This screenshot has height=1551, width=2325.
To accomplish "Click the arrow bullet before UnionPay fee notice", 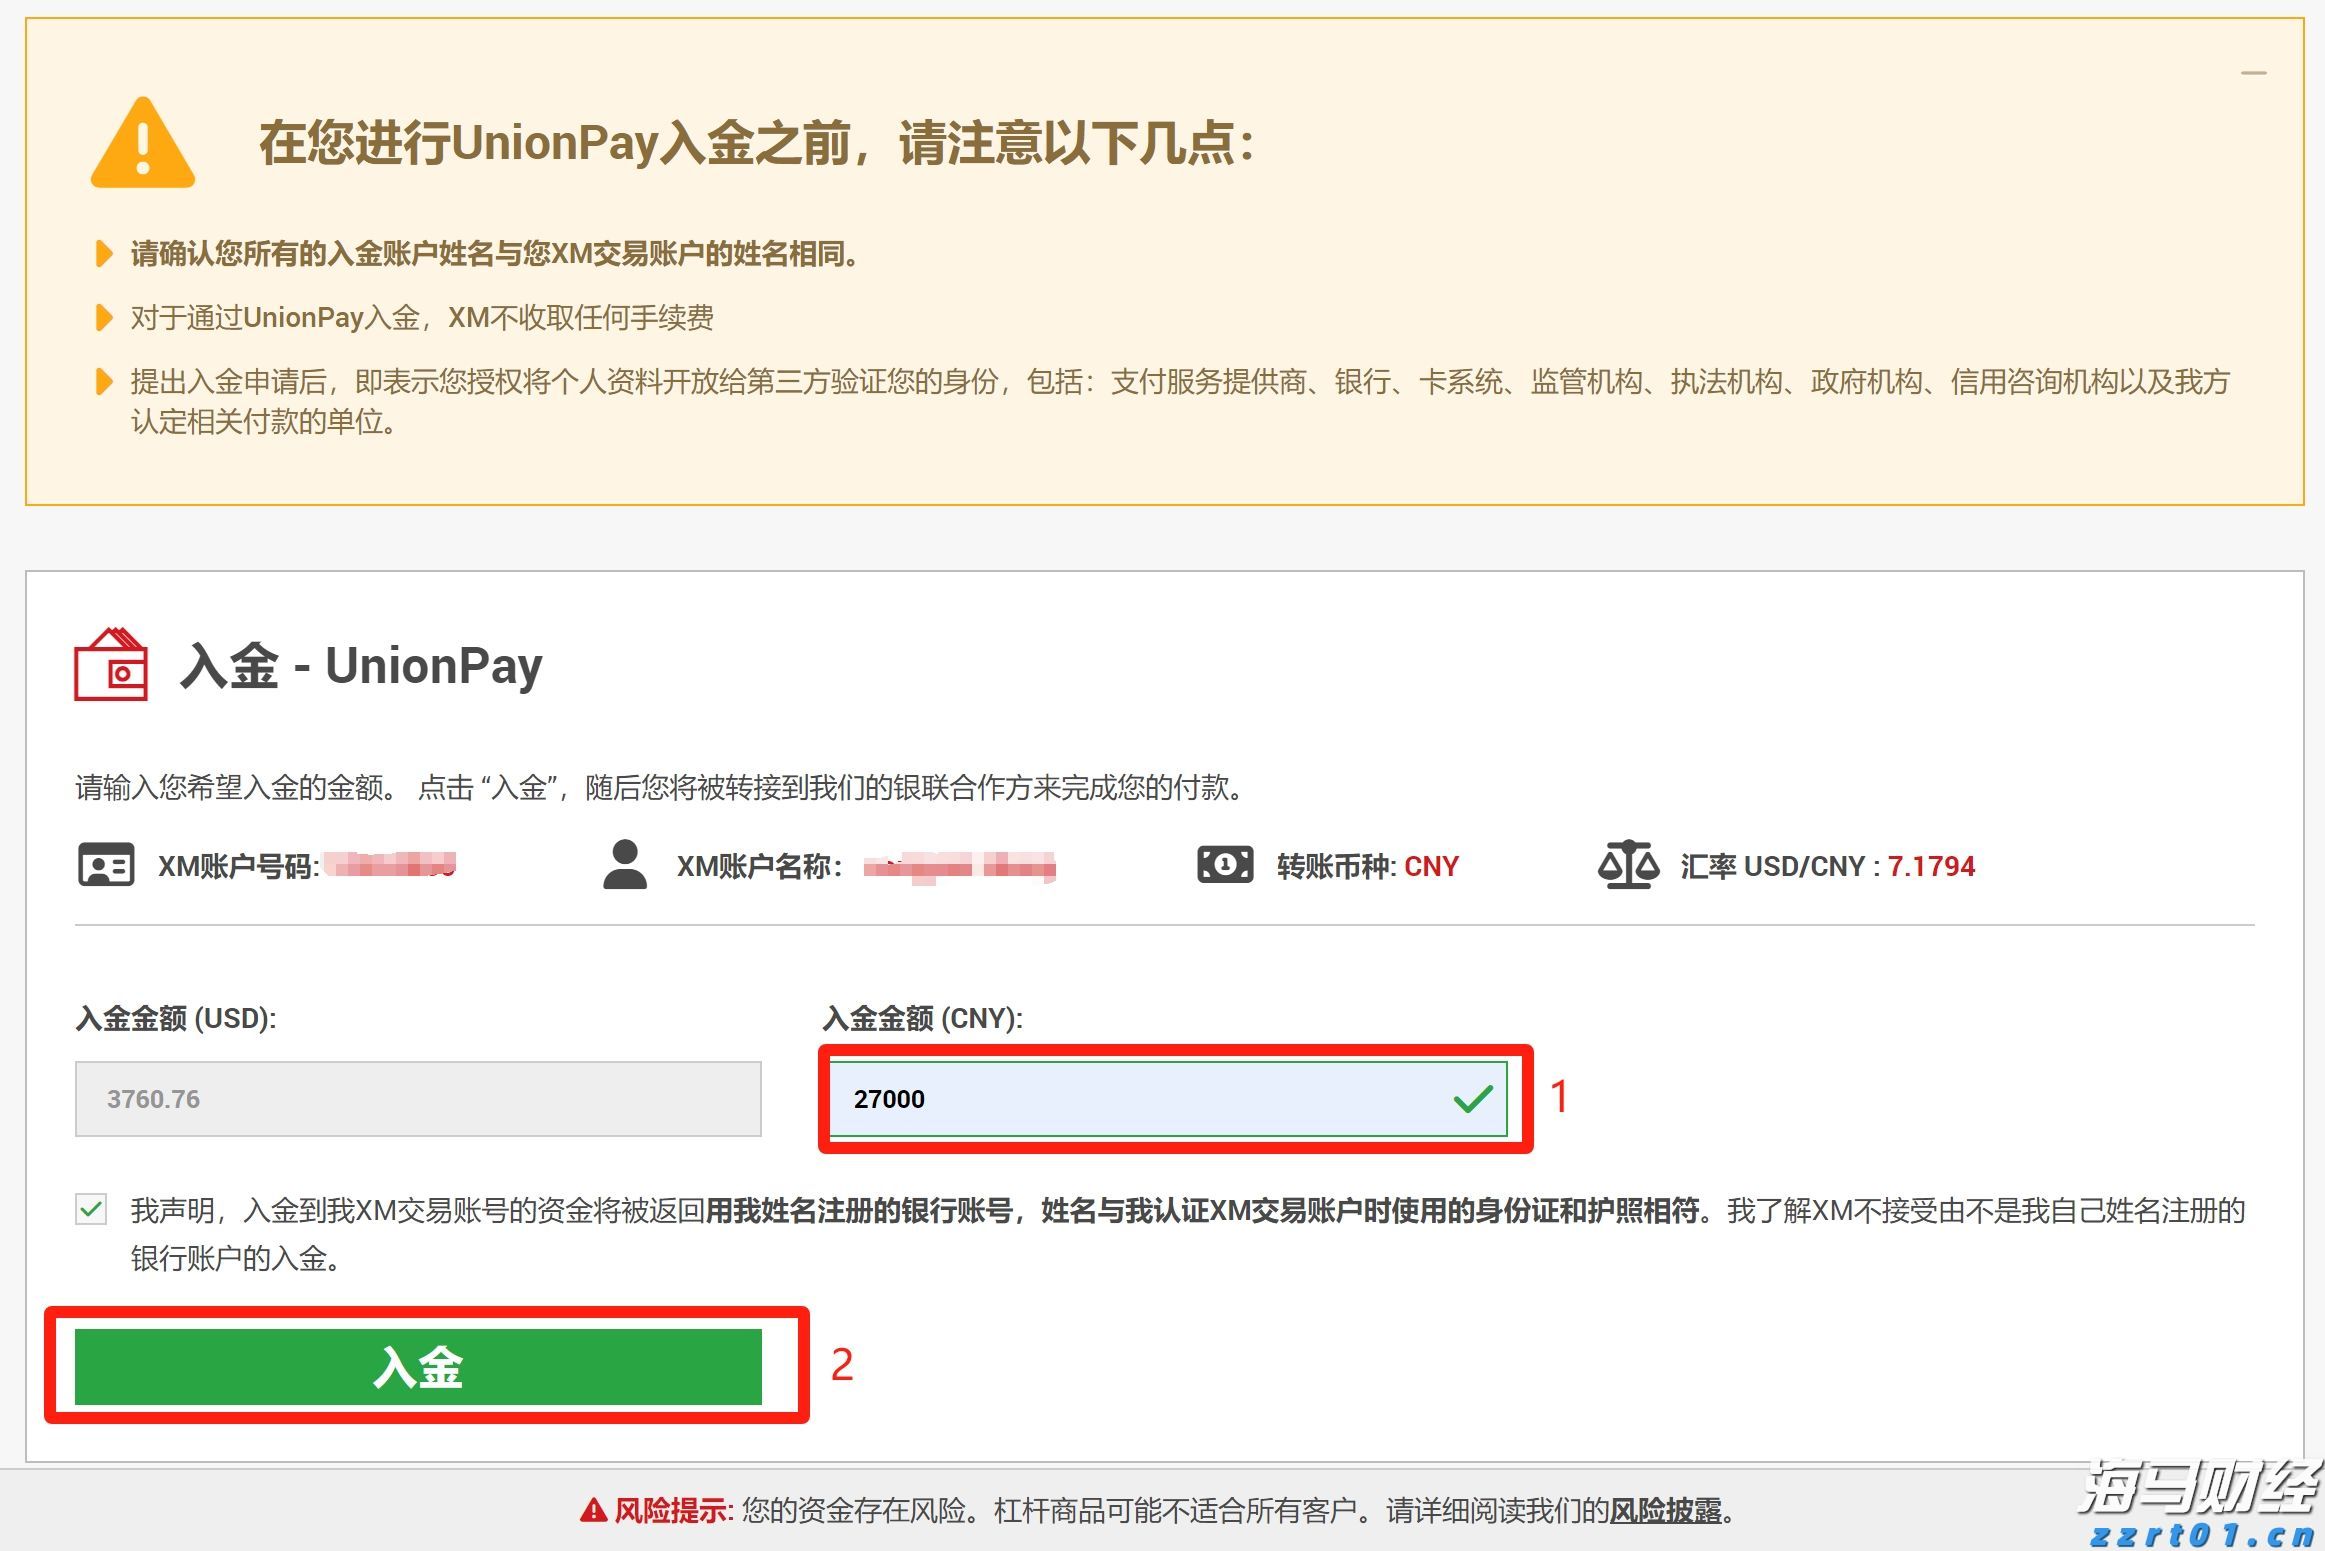I will pos(104,318).
